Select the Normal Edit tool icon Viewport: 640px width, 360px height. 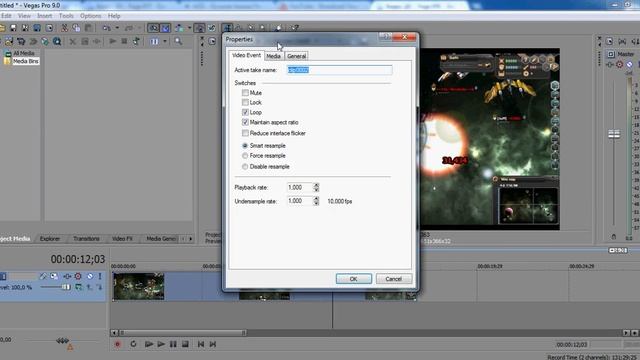(x=228, y=28)
